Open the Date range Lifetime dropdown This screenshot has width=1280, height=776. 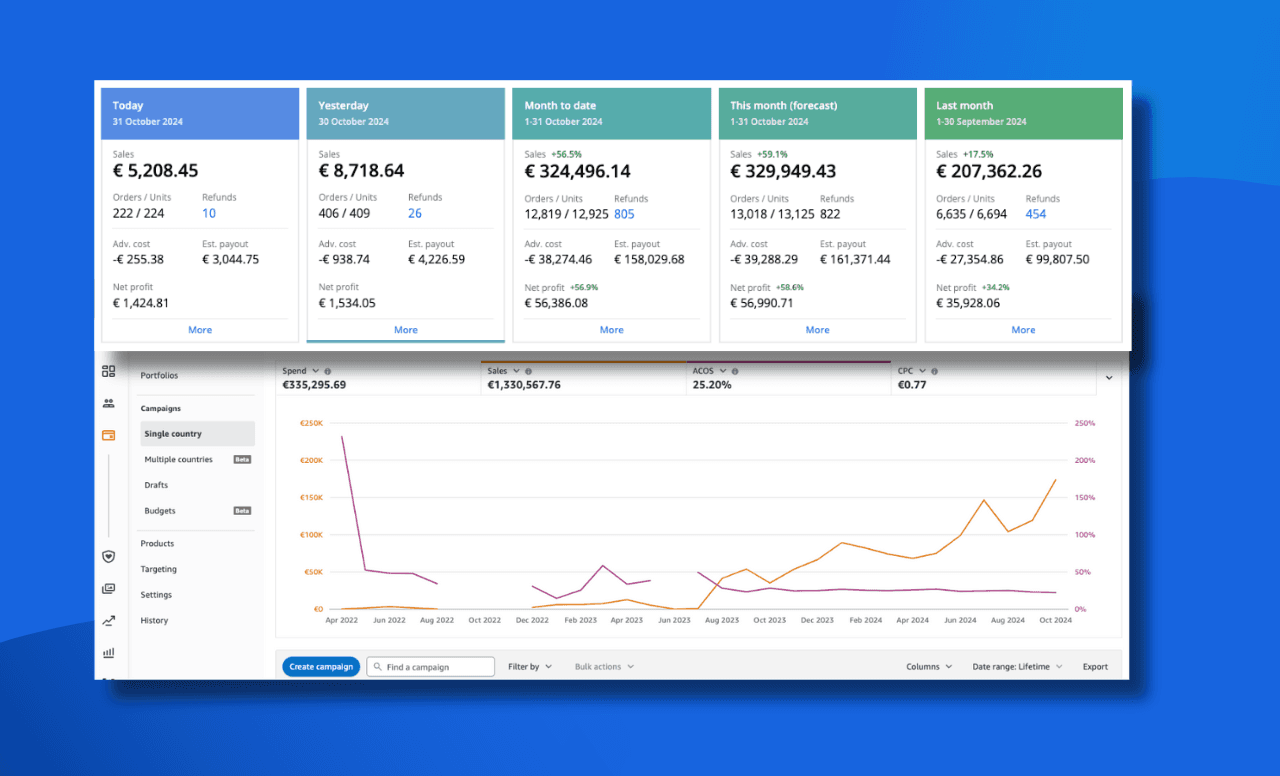coord(1016,666)
